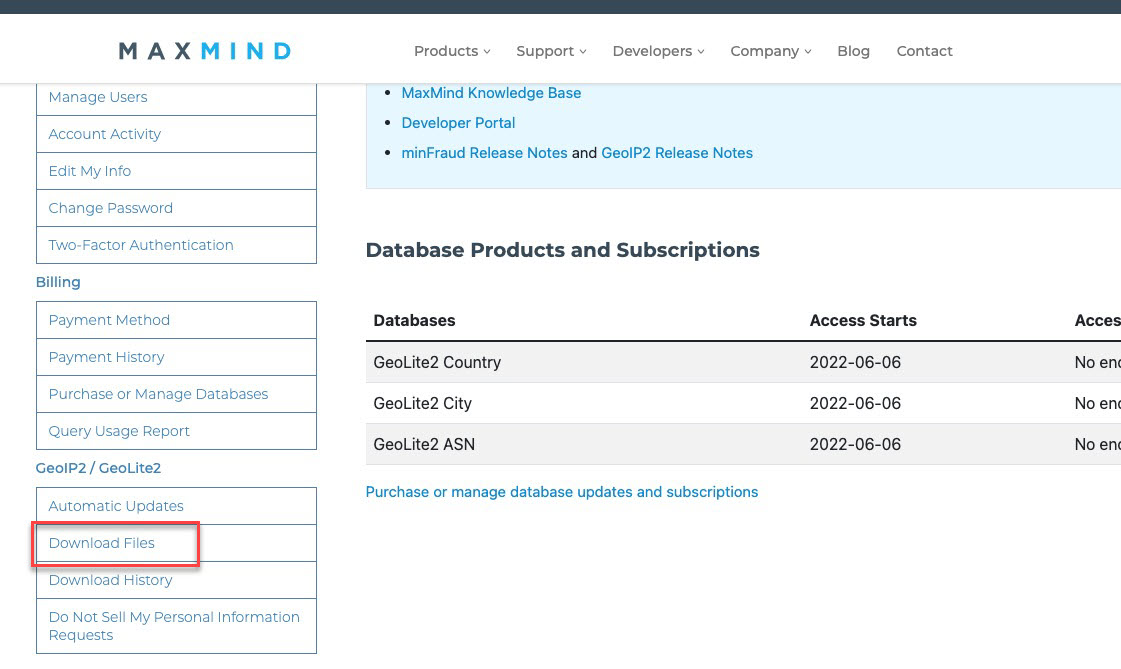Go to Change Password
The width and height of the screenshot is (1121, 669).
pos(110,208)
